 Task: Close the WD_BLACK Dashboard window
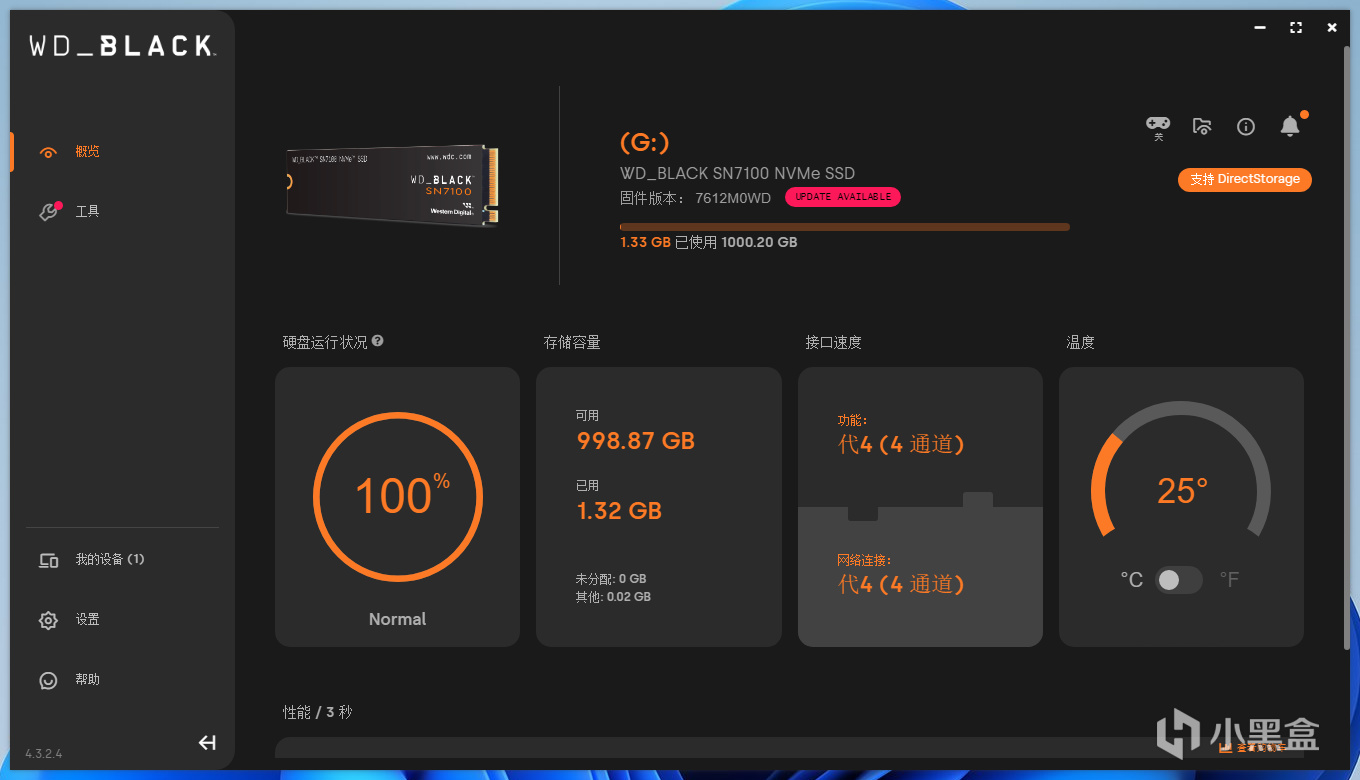click(x=1332, y=28)
